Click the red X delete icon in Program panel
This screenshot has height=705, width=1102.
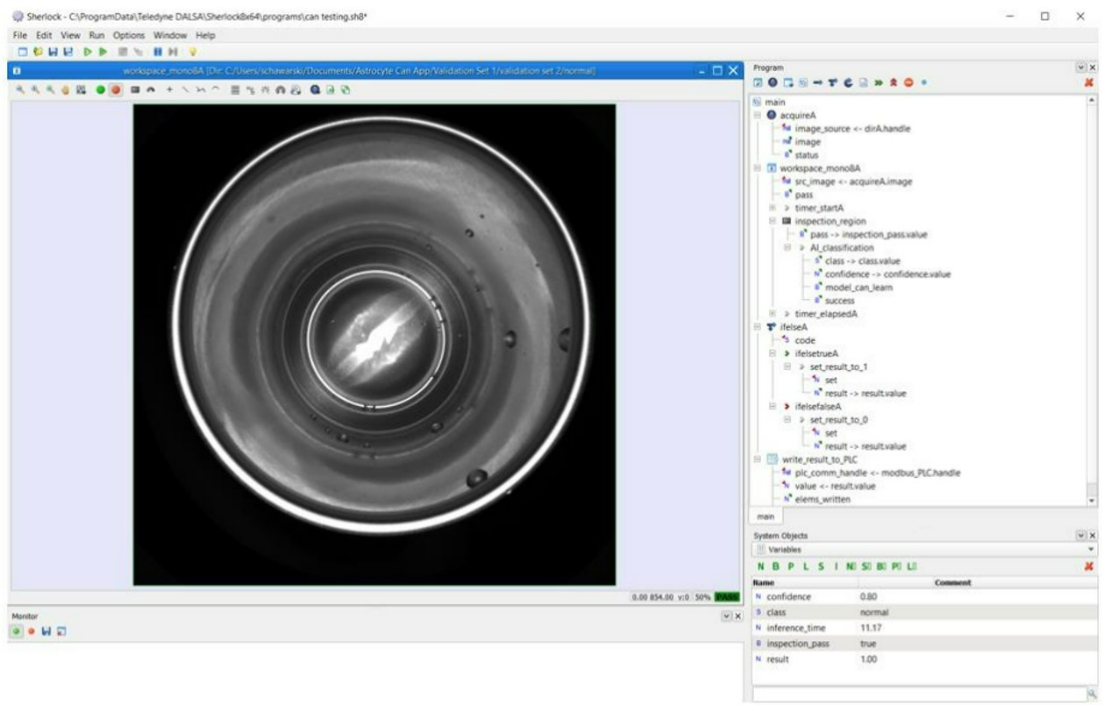(1089, 83)
